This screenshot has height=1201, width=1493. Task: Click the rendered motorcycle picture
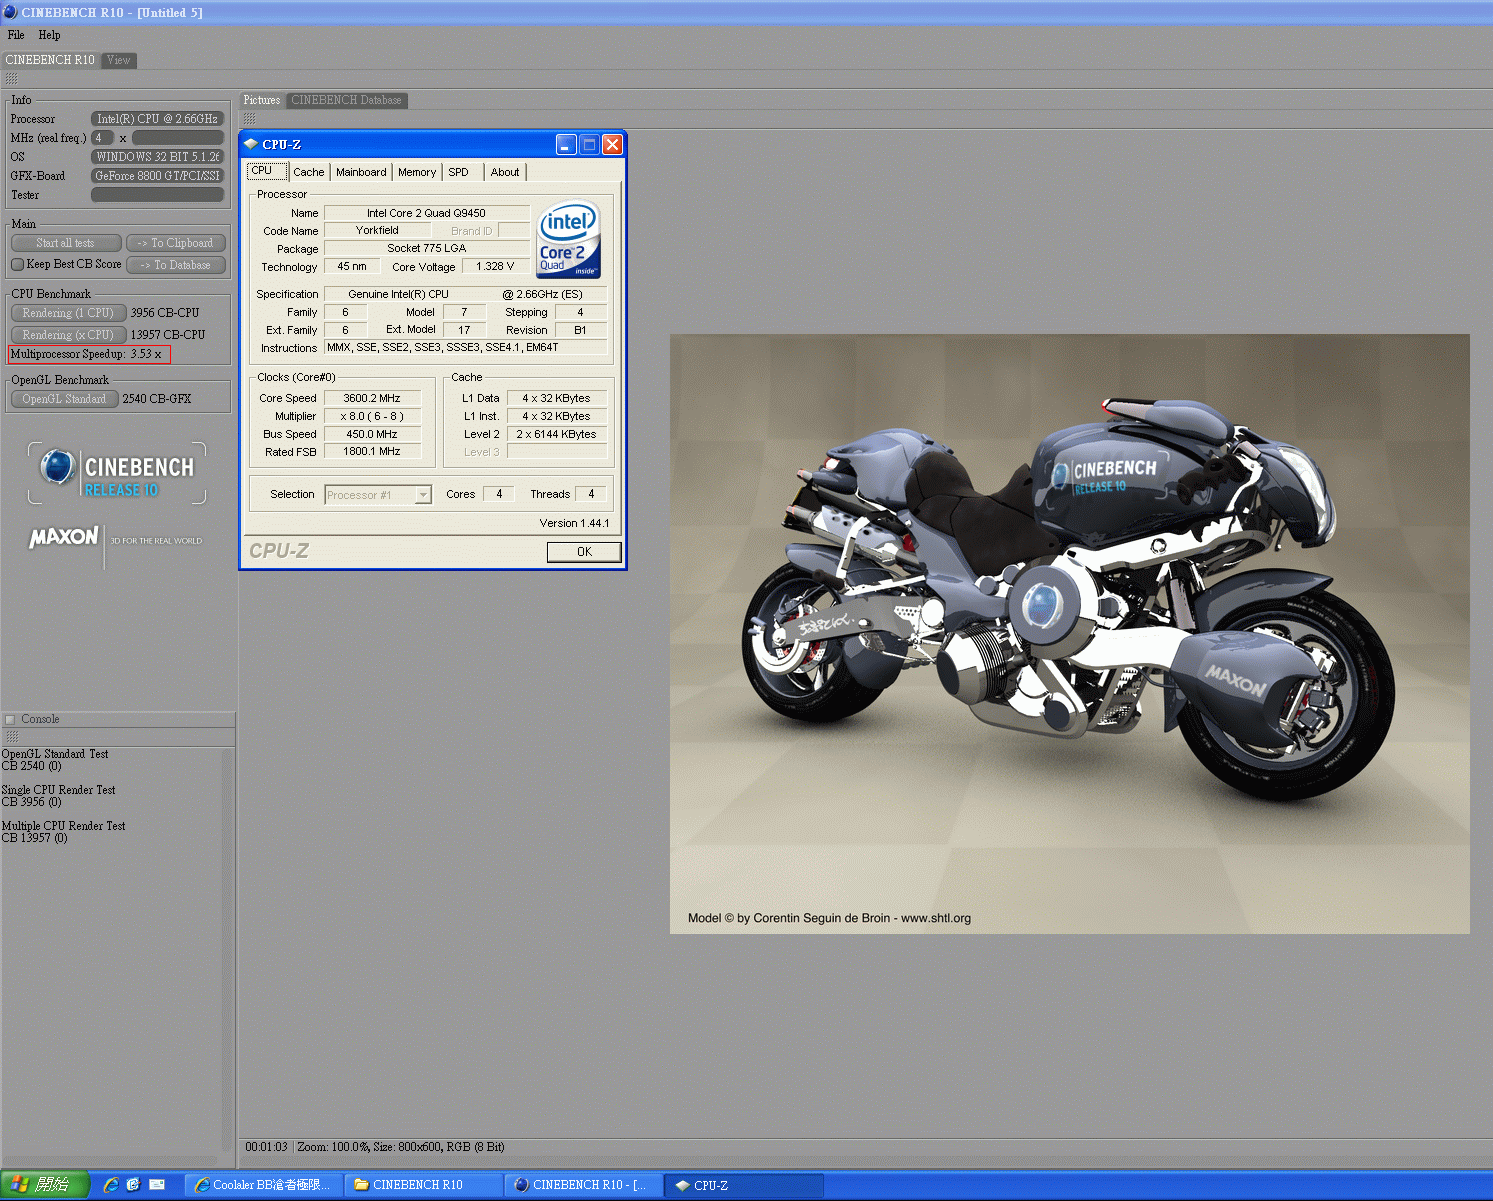click(1070, 634)
